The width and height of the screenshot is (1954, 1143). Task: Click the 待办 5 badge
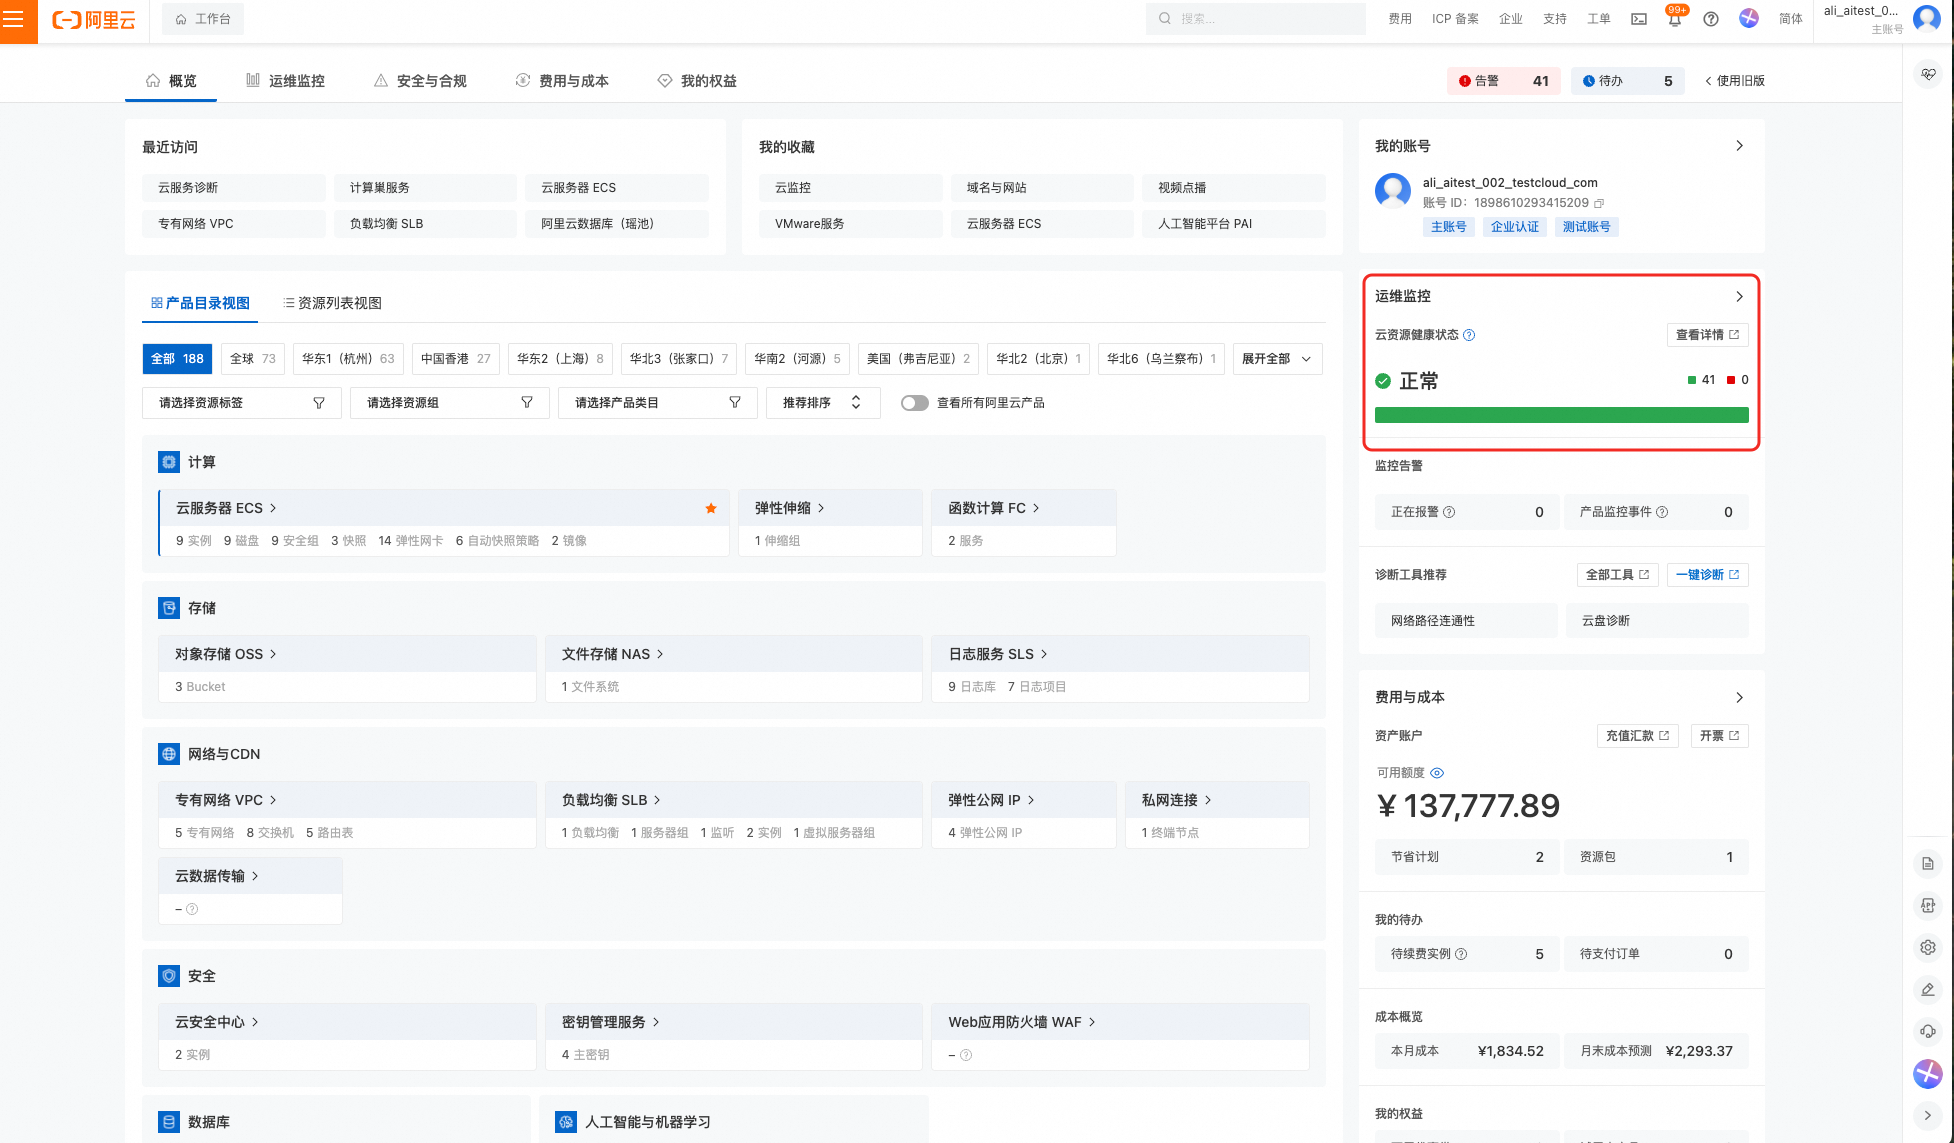pos(1627,81)
